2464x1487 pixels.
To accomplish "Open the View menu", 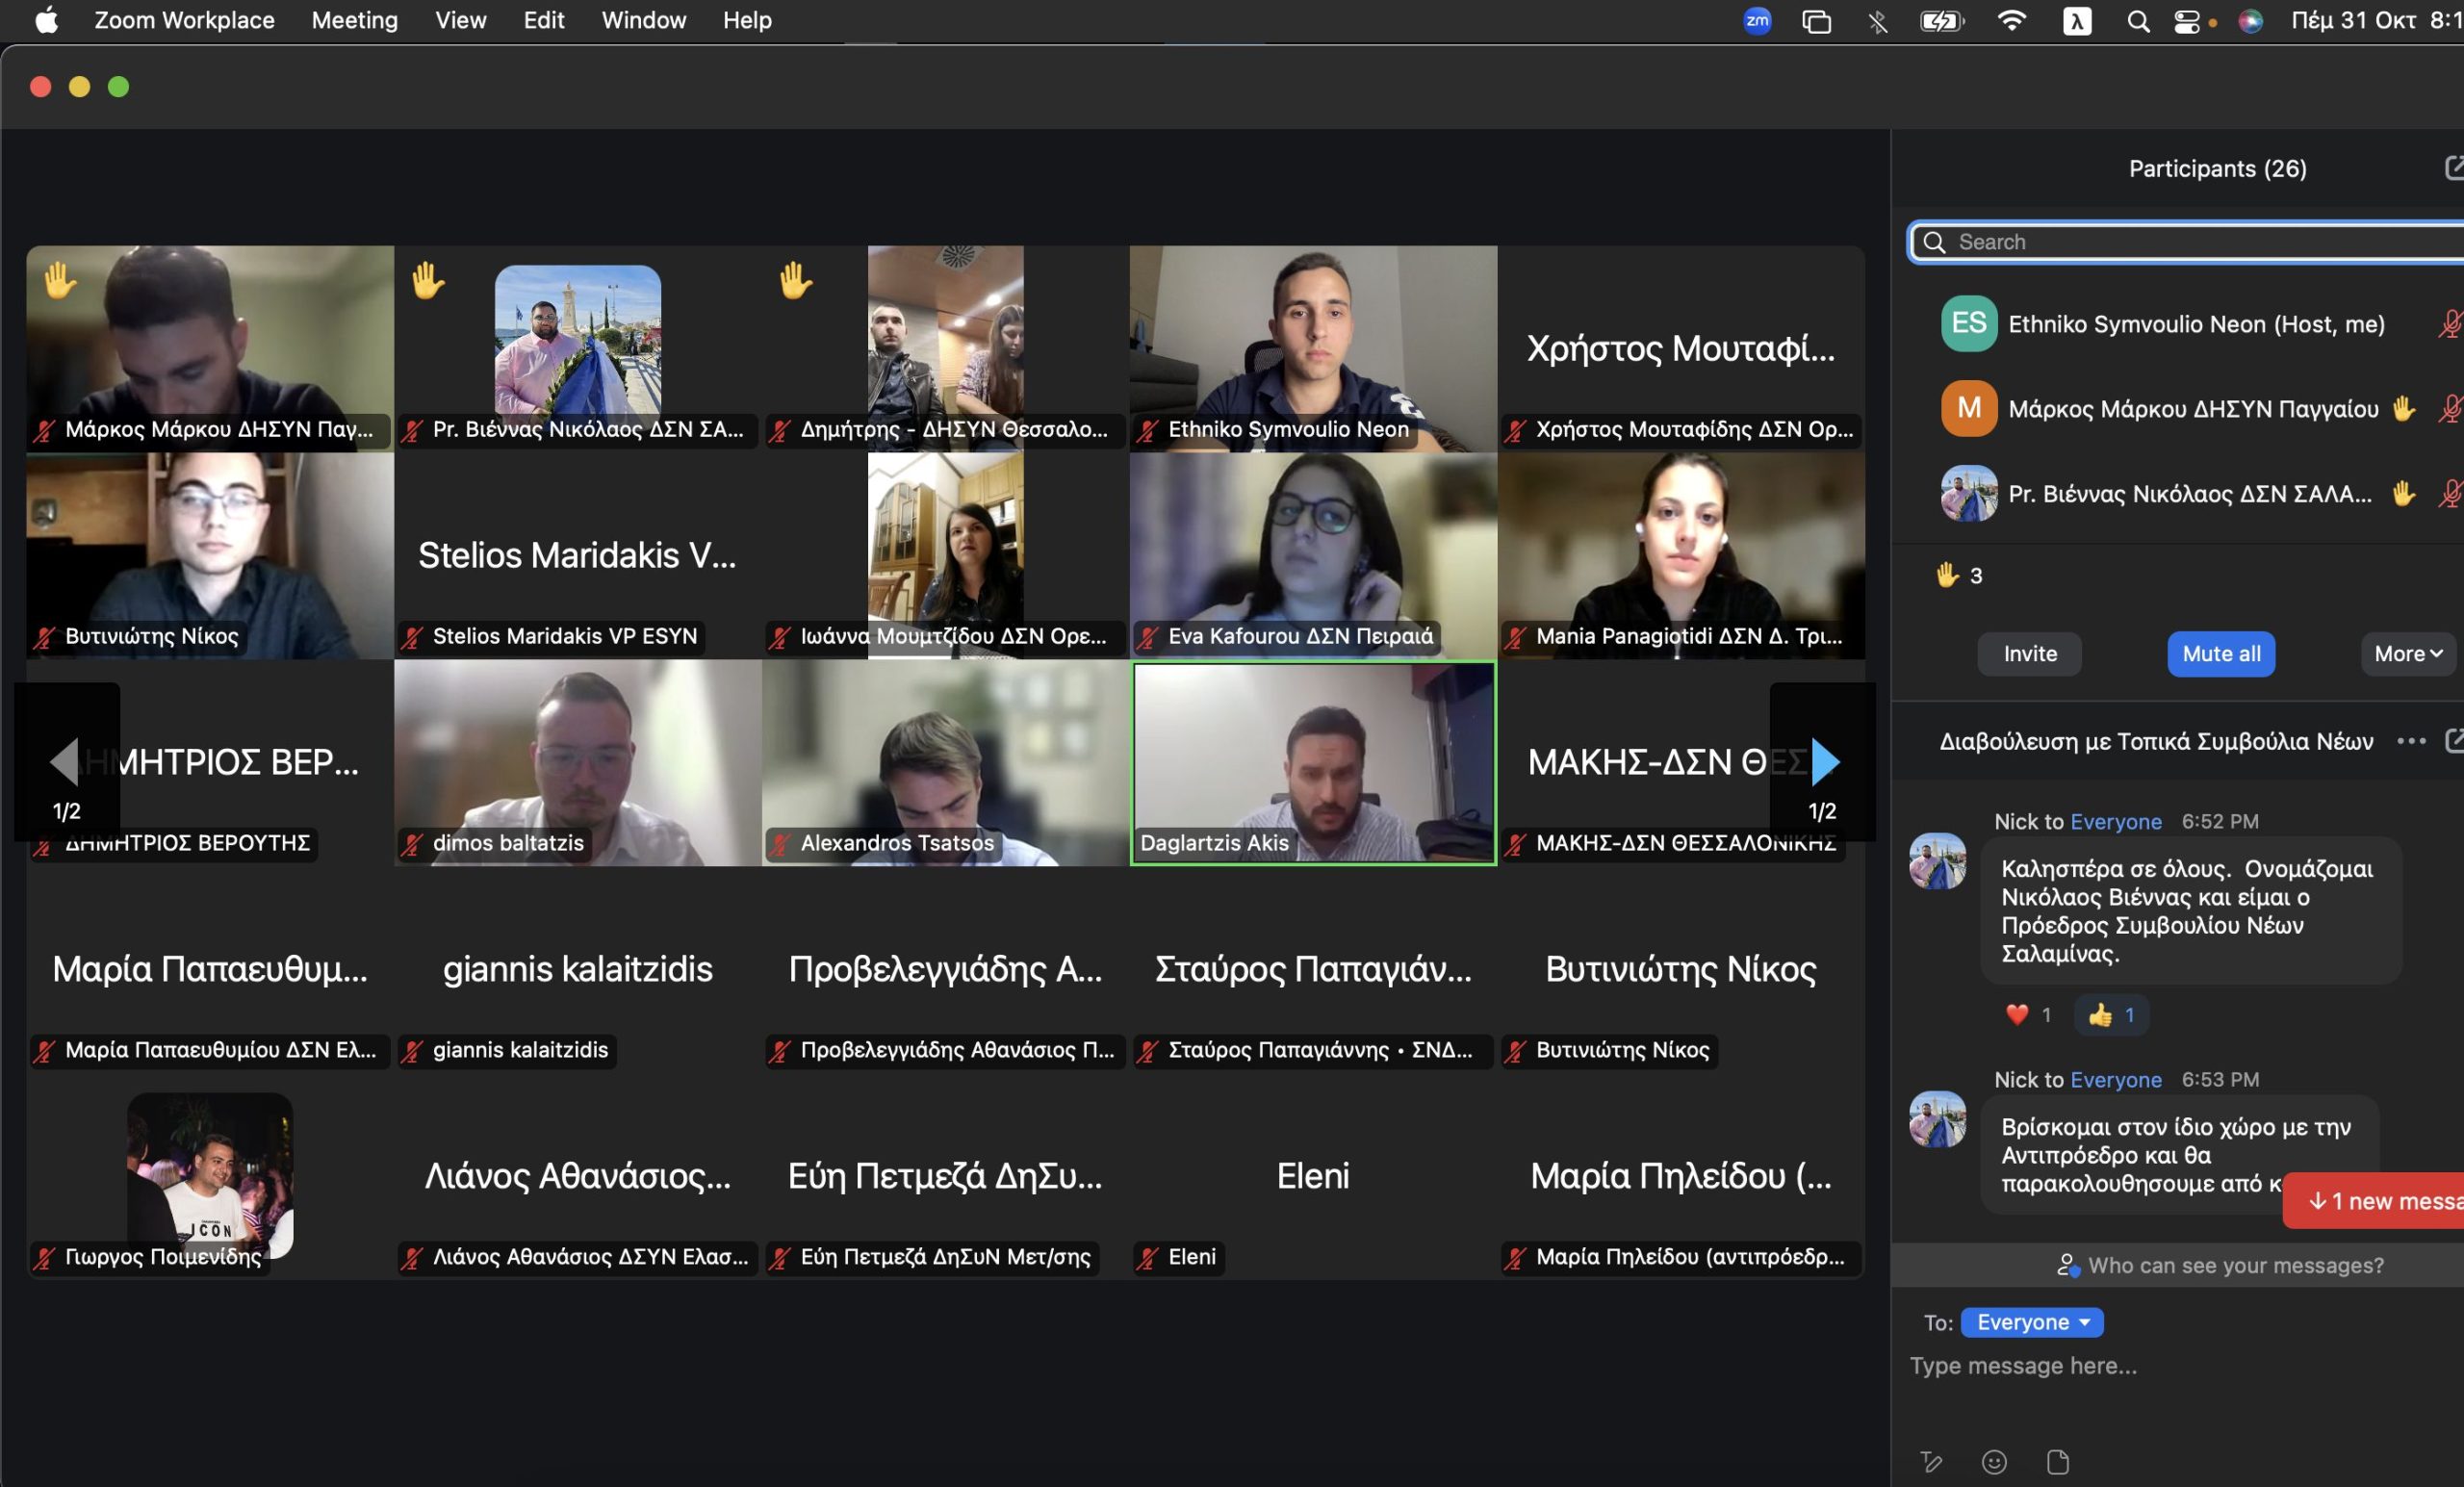I will coord(460,21).
